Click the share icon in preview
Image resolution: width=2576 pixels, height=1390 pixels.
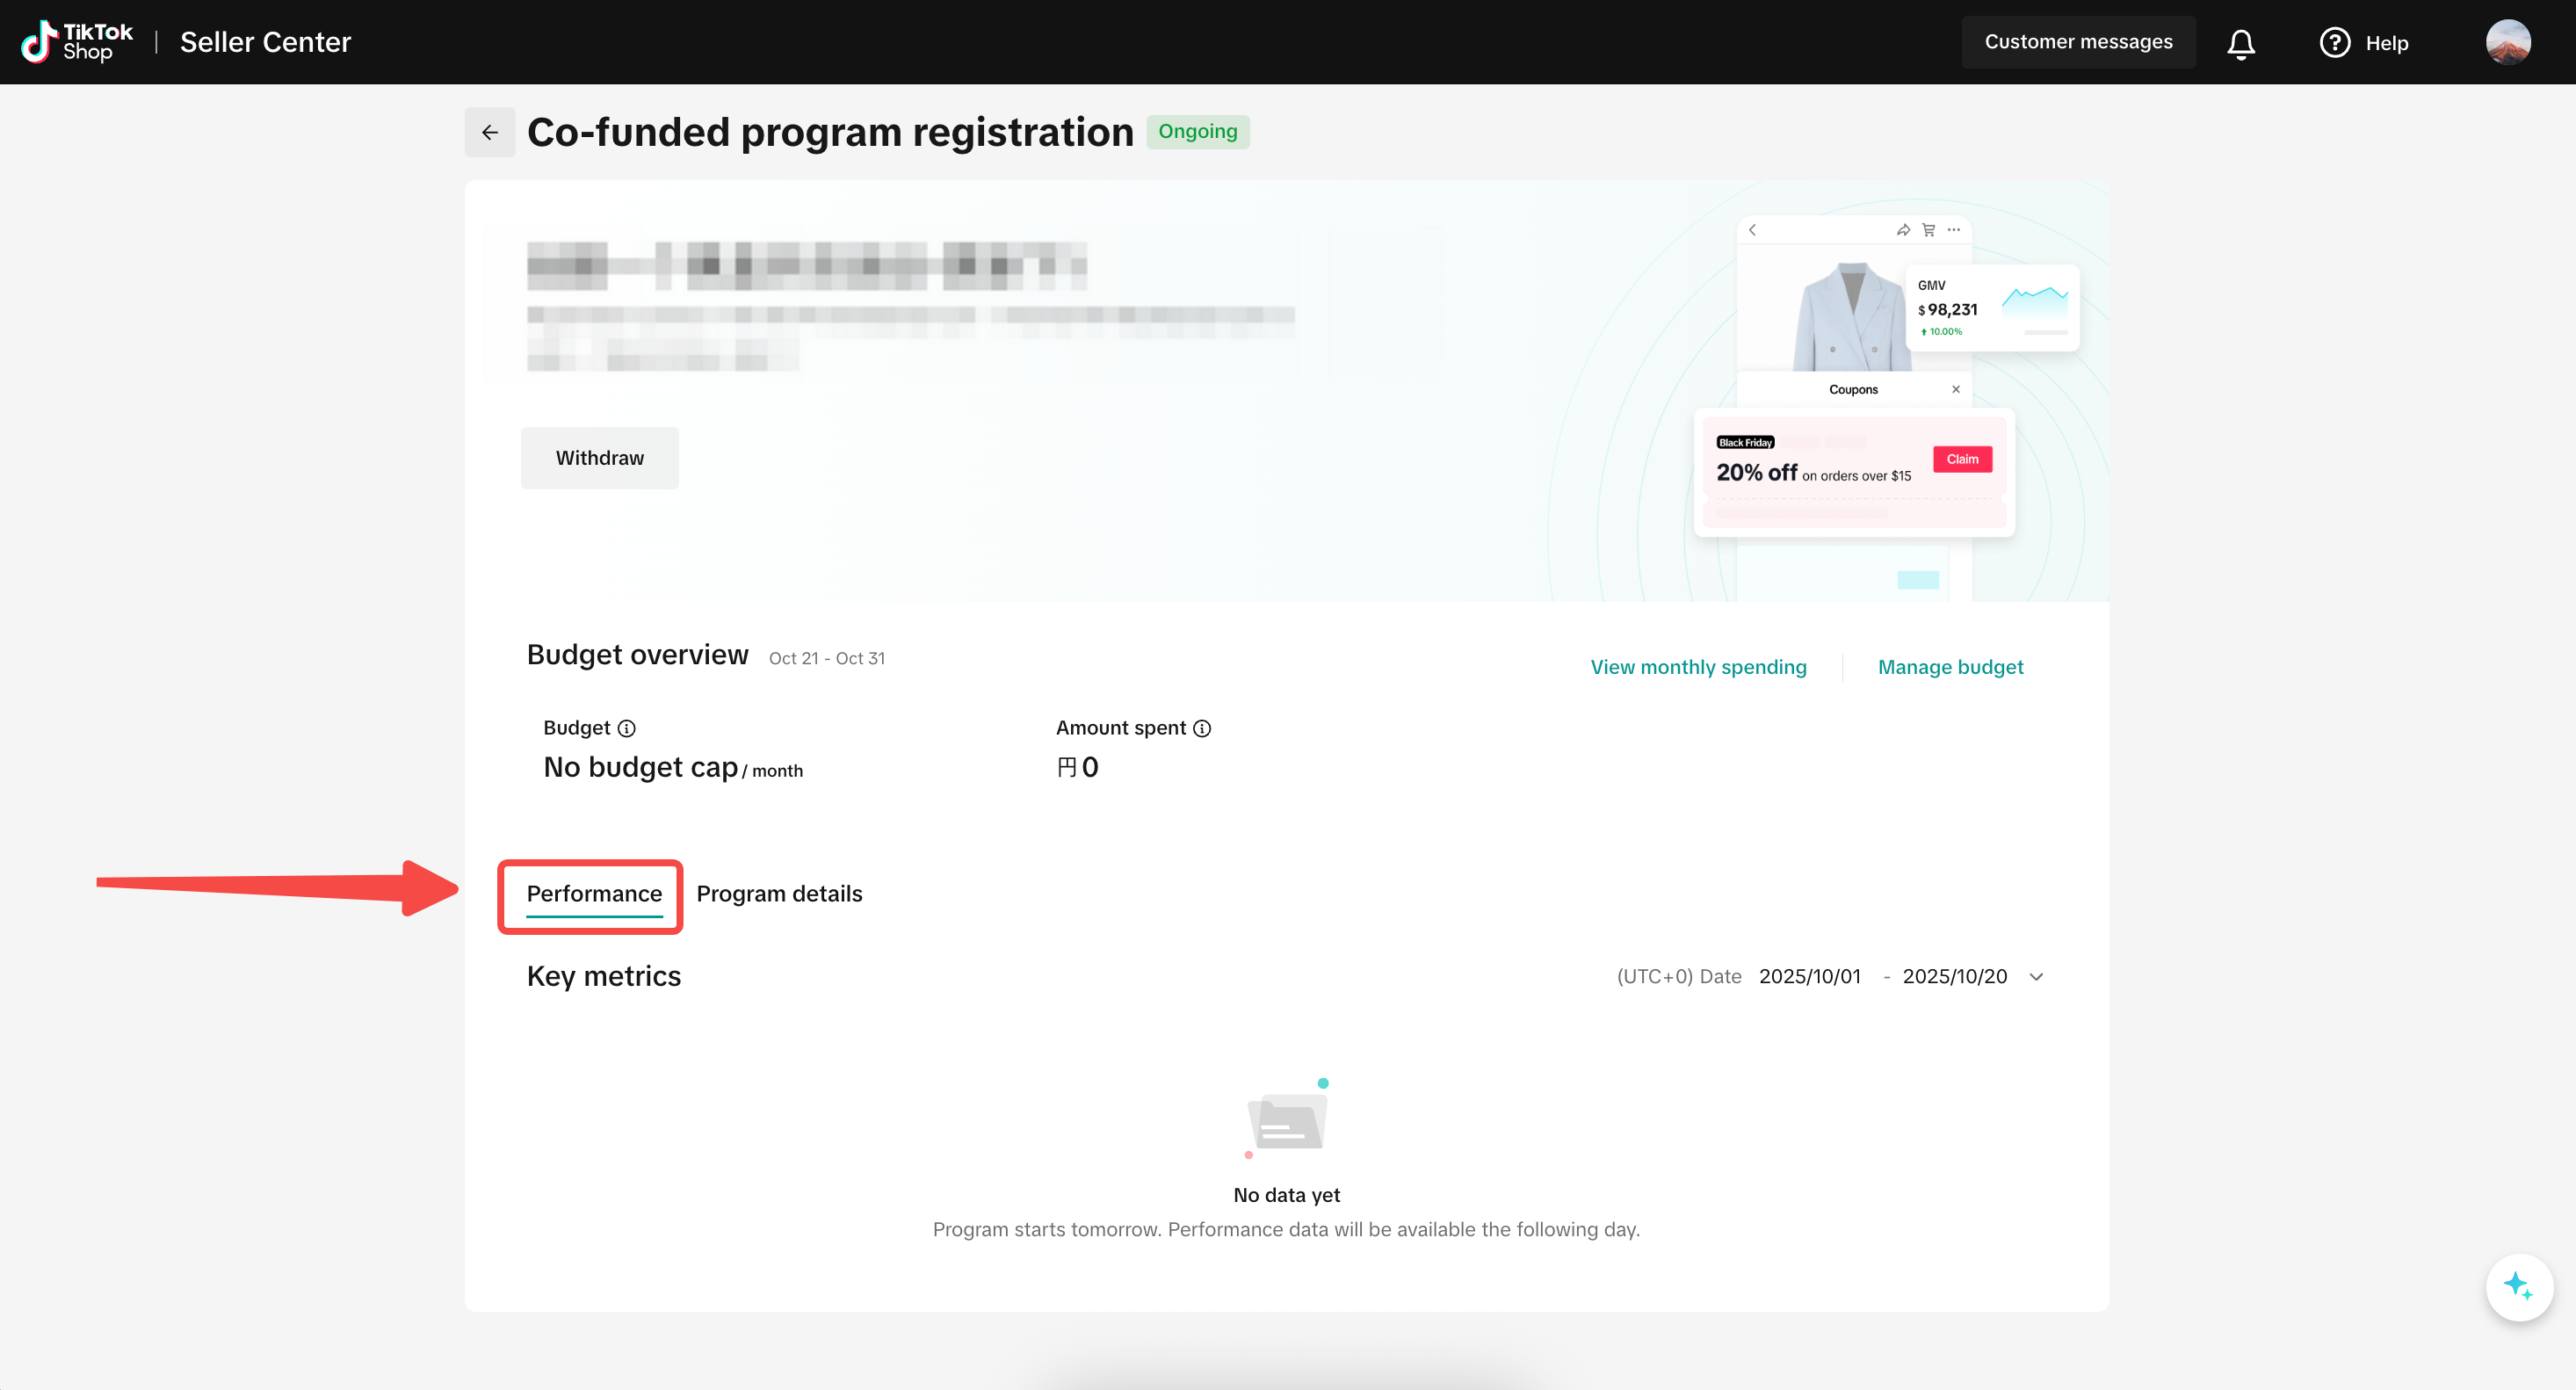tap(1902, 230)
